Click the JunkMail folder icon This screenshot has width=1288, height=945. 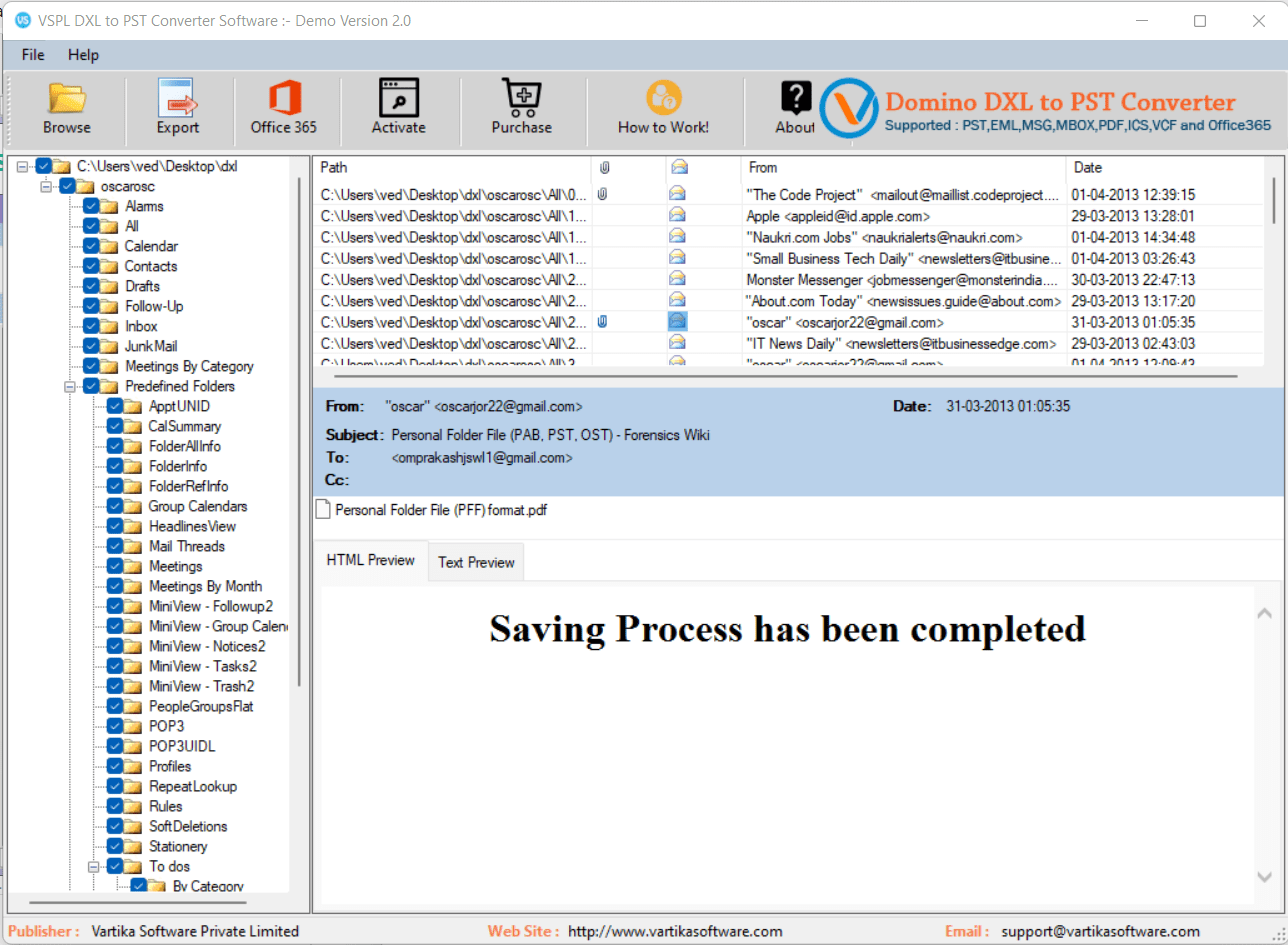[109, 346]
